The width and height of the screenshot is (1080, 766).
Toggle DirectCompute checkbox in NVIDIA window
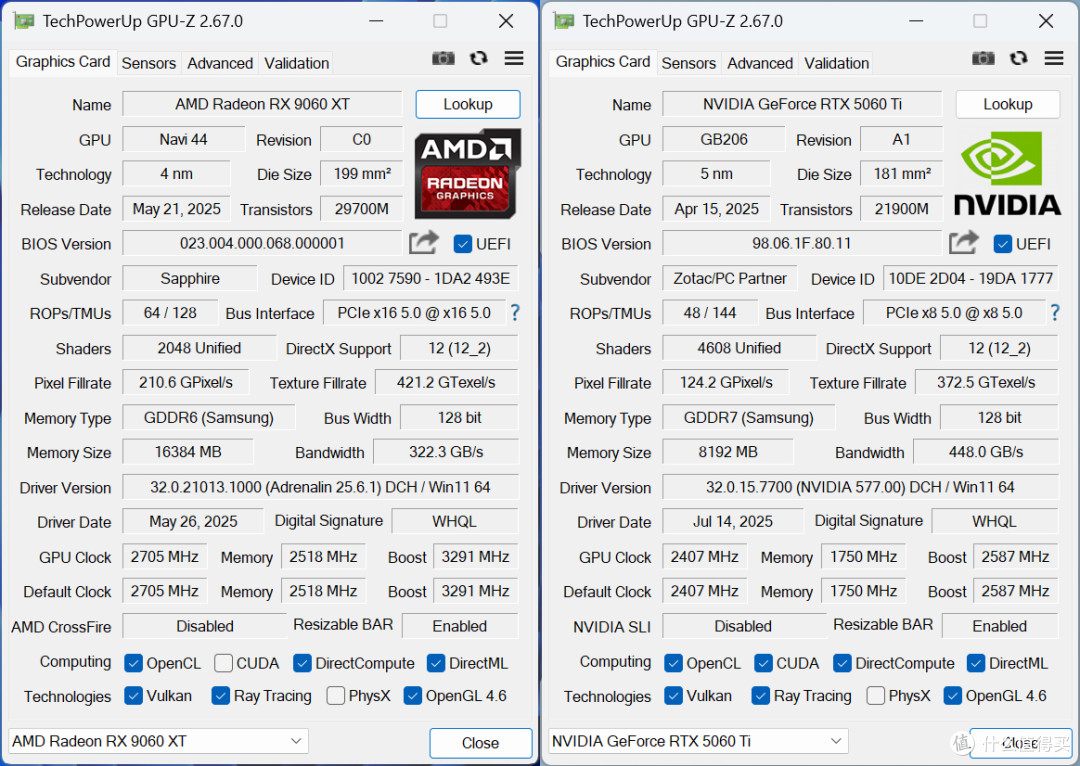click(842, 663)
